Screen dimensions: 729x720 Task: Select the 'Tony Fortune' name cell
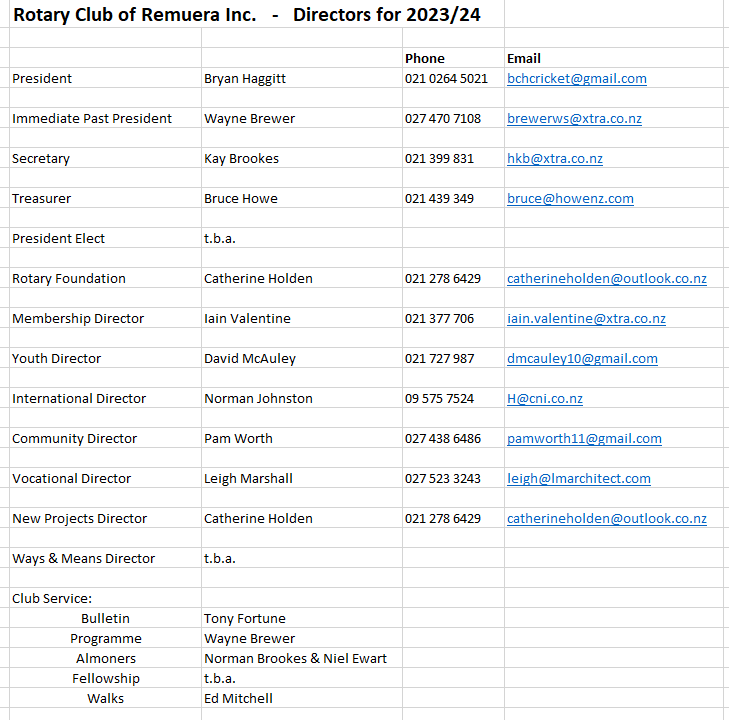tap(302, 618)
